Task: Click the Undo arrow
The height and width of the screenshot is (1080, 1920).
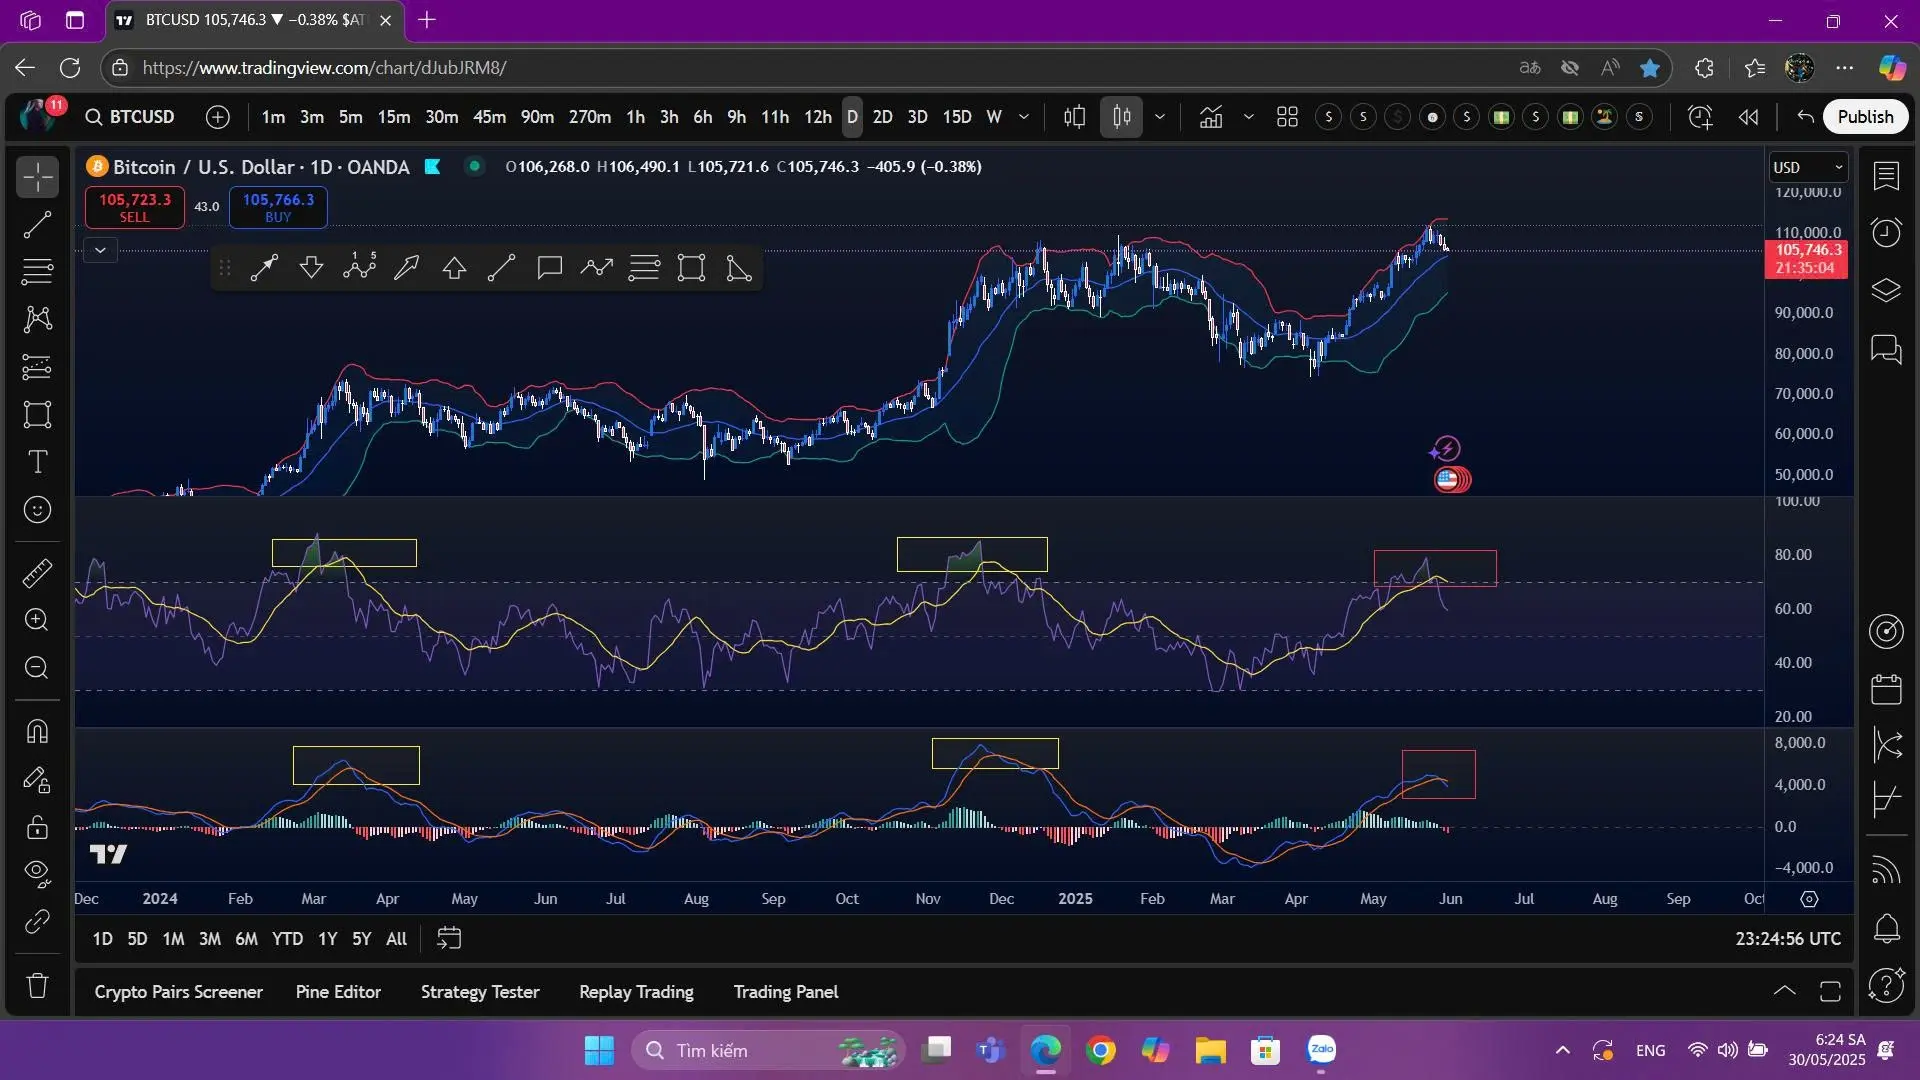Action: point(1805,117)
